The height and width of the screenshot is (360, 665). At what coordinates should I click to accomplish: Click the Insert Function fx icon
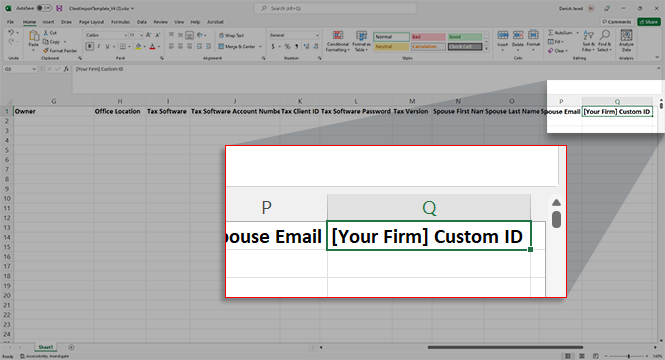(x=66, y=69)
